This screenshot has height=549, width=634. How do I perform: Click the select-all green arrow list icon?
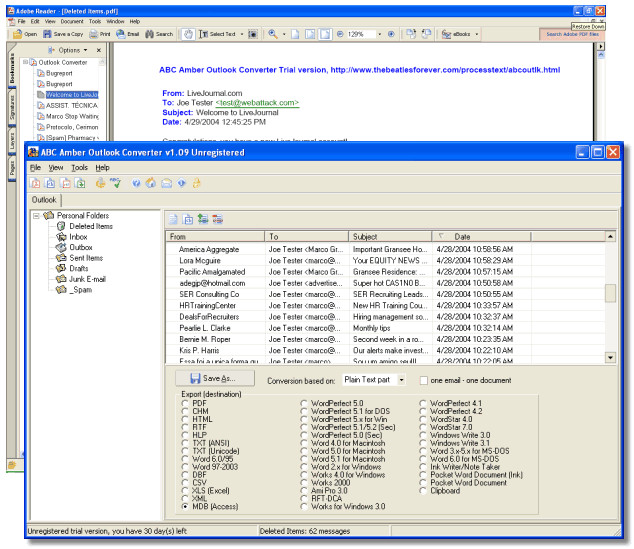pyautogui.click(x=203, y=219)
